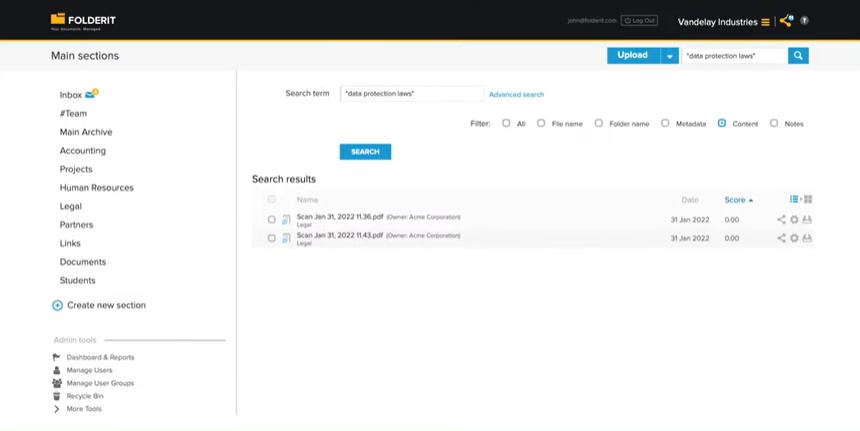Share the Scan Jan 31, 2022 11.36.pdf file
This screenshot has height=431, width=860.
(781, 220)
